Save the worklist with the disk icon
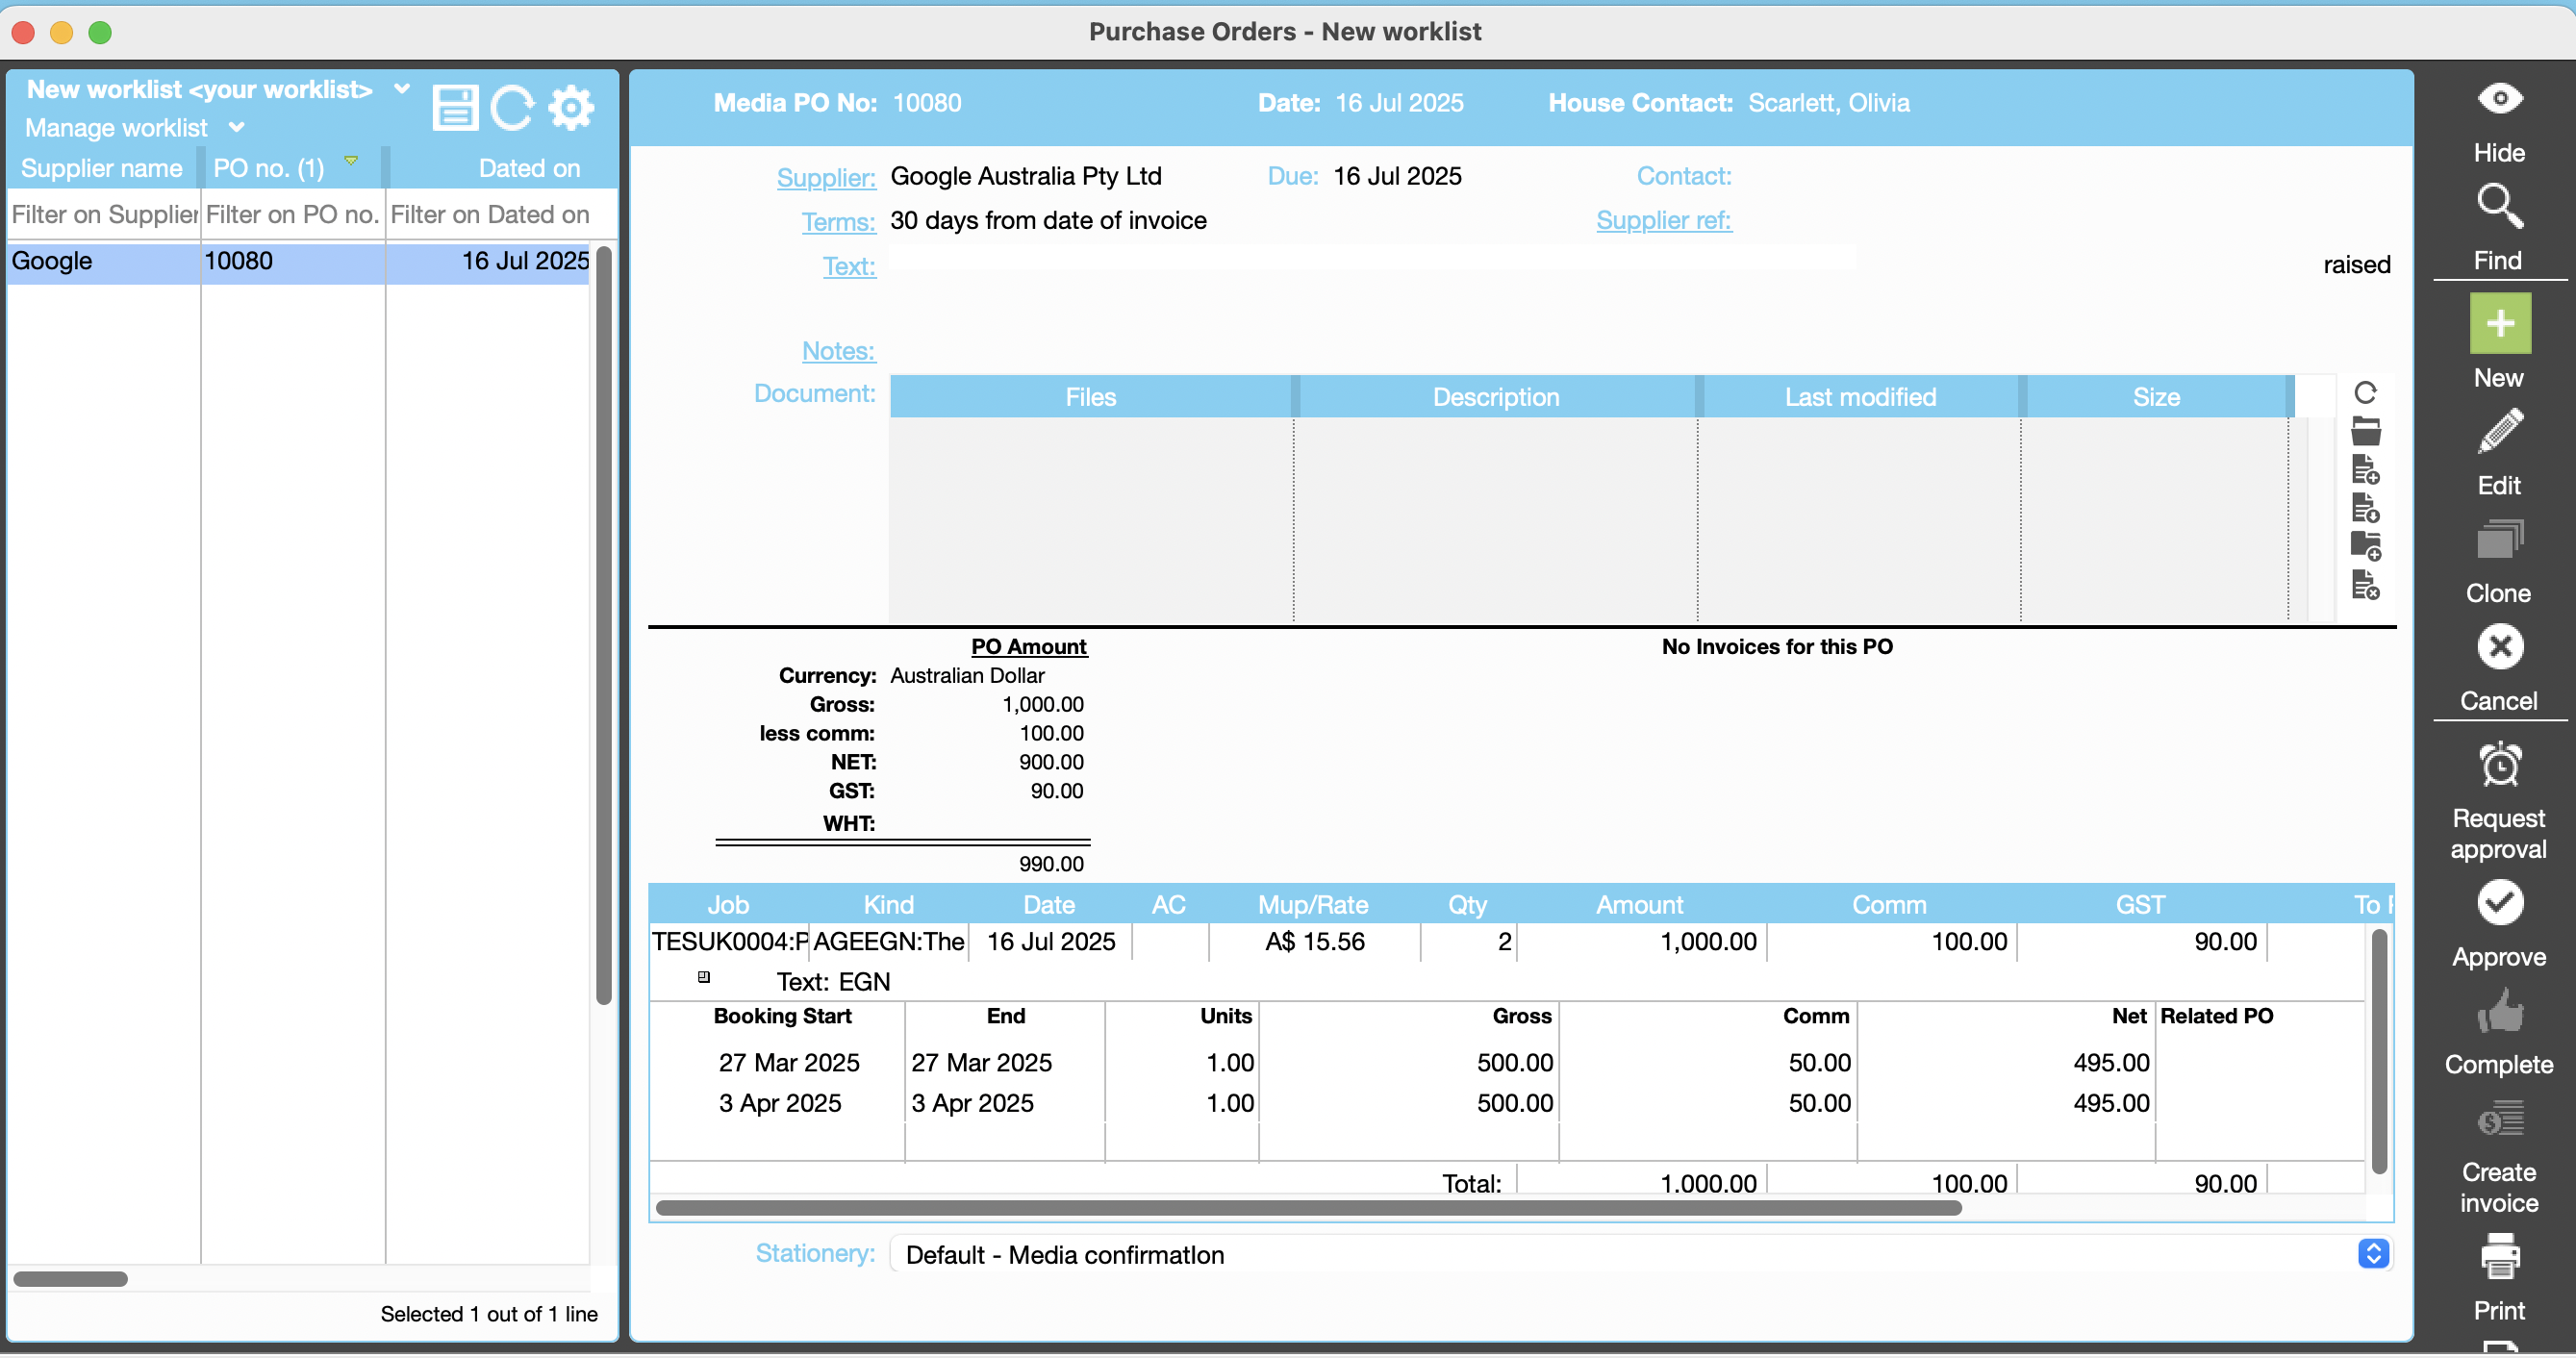Viewport: 2576px width, 1358px height. click(455, 107)
